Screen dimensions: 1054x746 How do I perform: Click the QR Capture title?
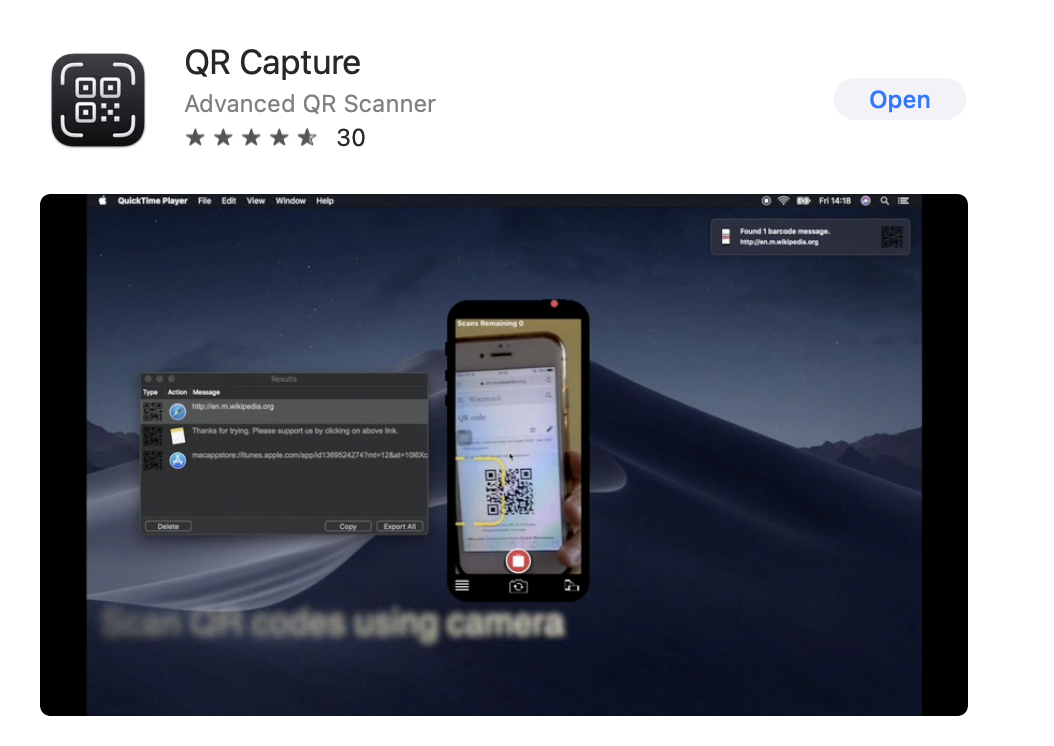click(272, 63)
